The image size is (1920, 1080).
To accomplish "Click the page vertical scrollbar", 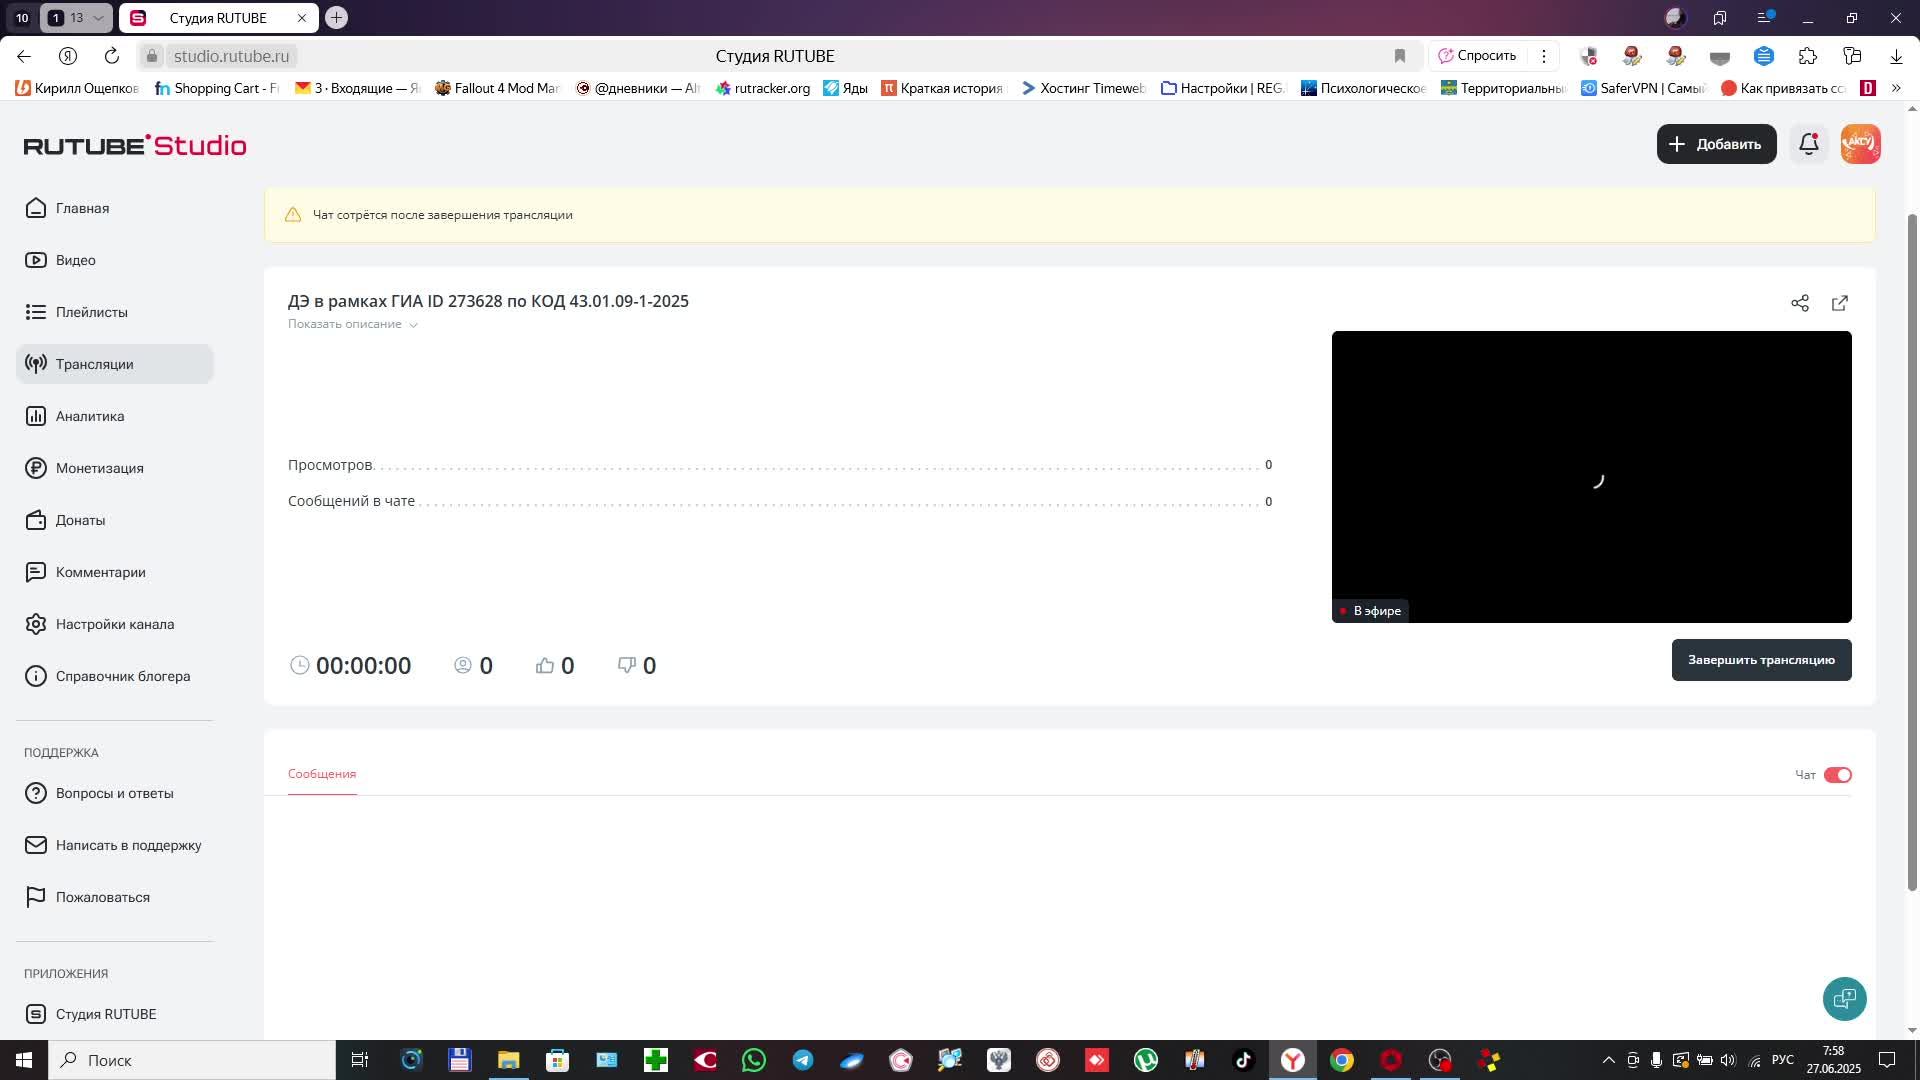I will click(x=1912, y=550).
